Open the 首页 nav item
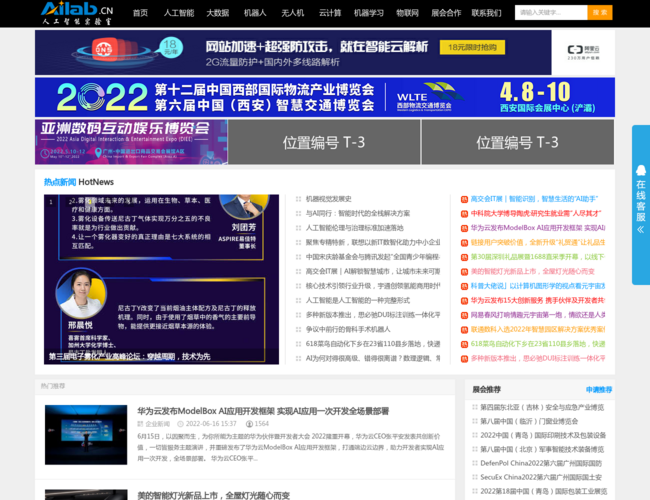650x500 pixels. (x=140, y=13)
